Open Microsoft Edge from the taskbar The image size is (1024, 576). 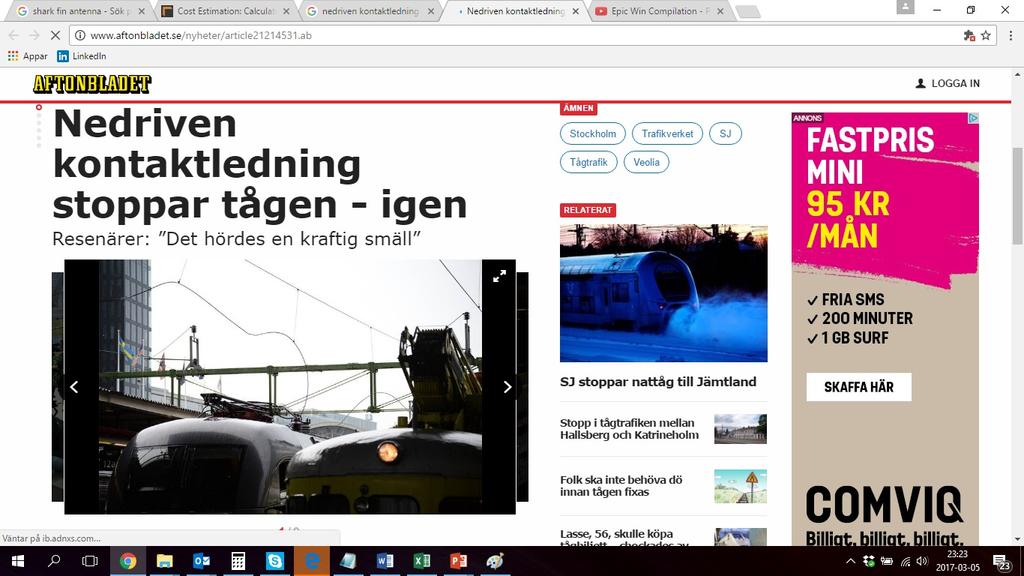point(312,561)
